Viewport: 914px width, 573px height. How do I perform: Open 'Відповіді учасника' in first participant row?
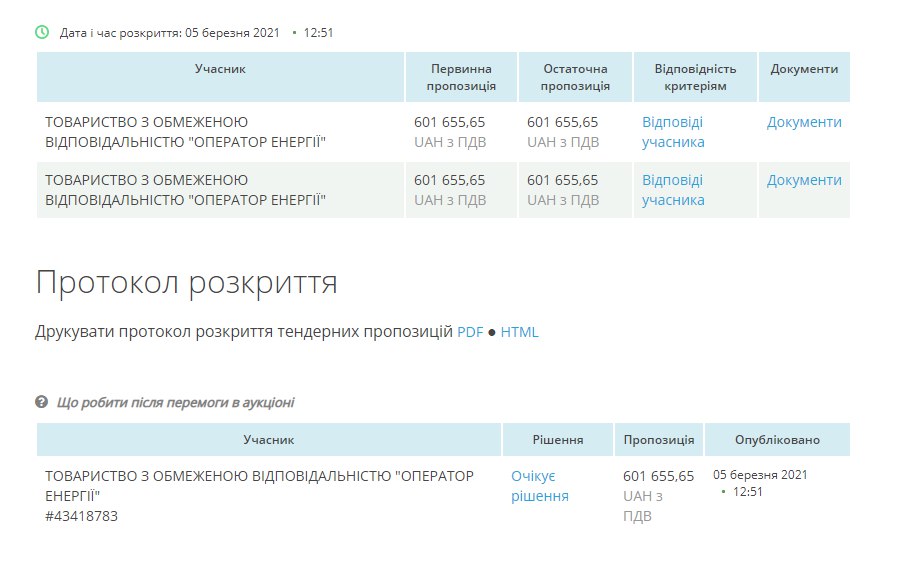point(673,132)
